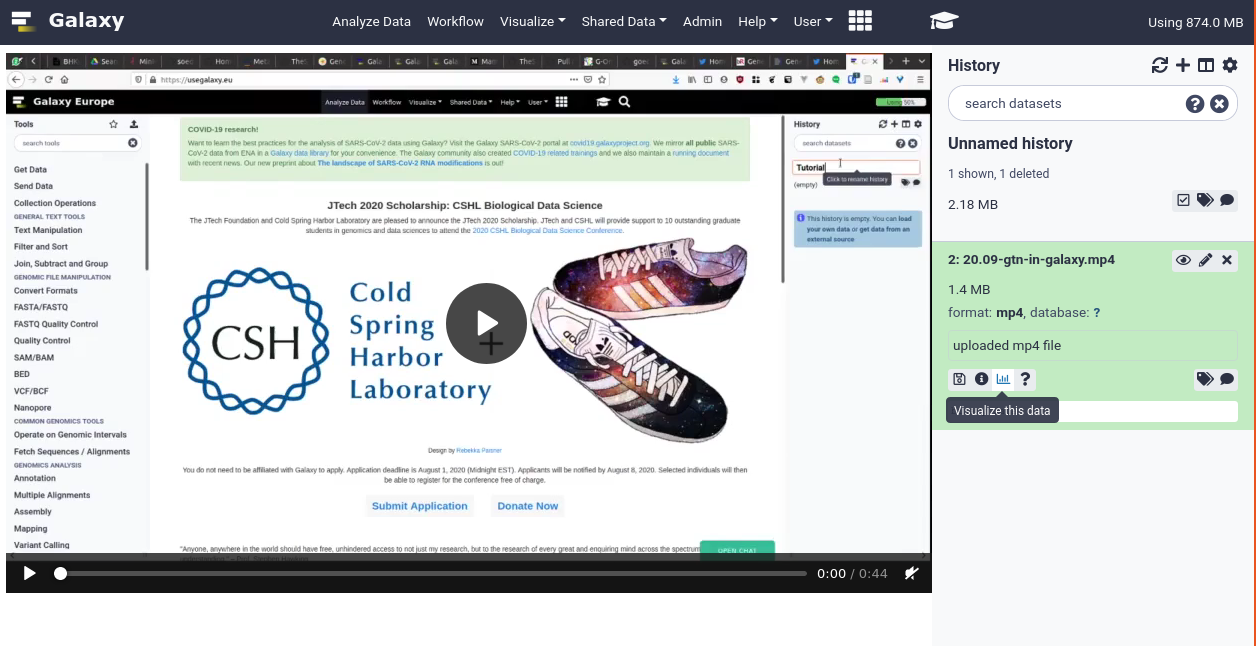
Task: Edit dataset attributes with the pencil icon
Action: click(x=1203, y=259)
